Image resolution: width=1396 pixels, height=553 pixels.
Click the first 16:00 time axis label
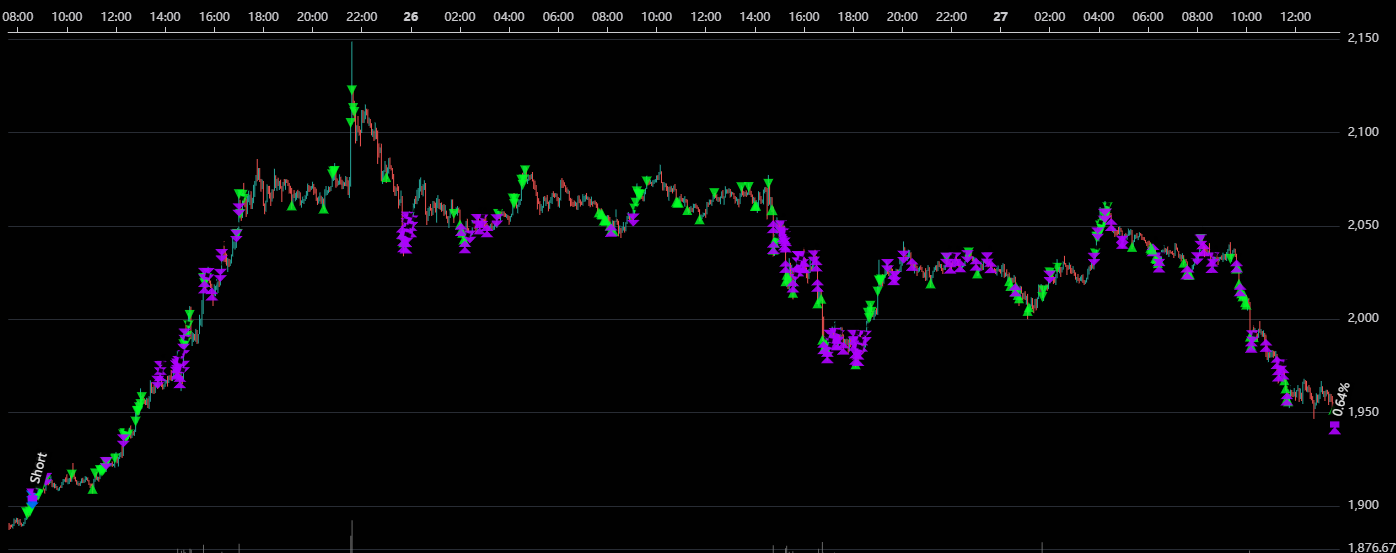click(x=214, y=17)
